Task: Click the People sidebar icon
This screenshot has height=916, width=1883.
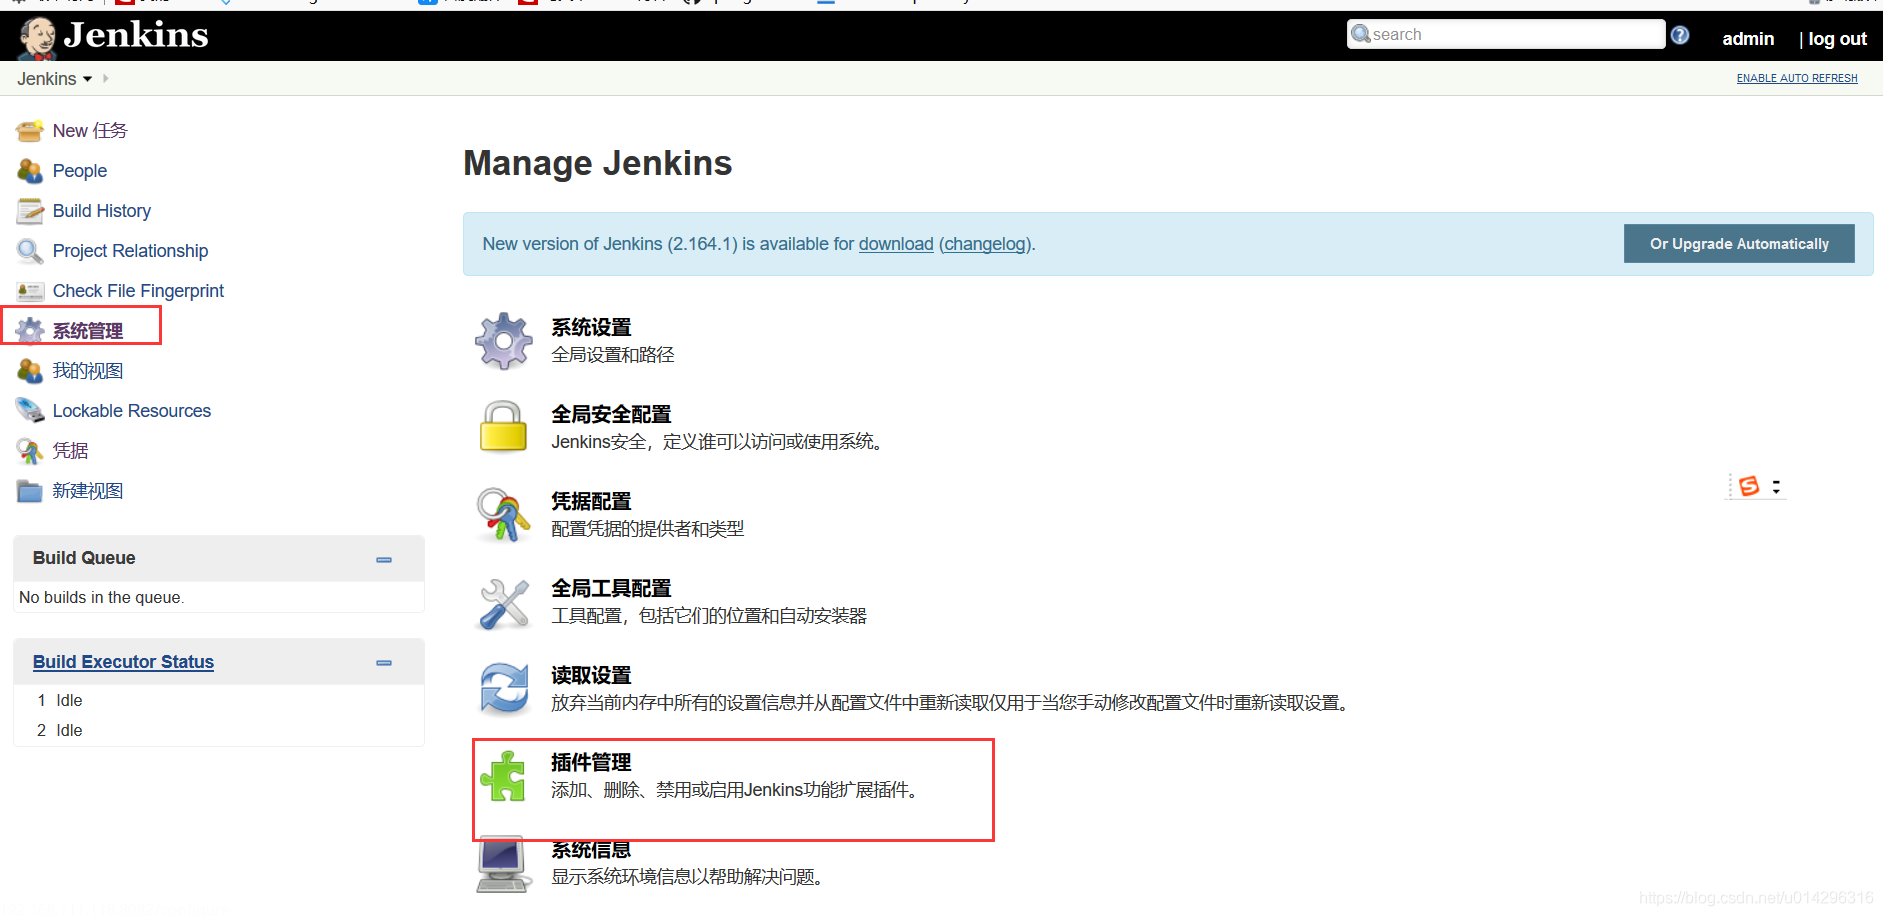Action: coord(30,171)
